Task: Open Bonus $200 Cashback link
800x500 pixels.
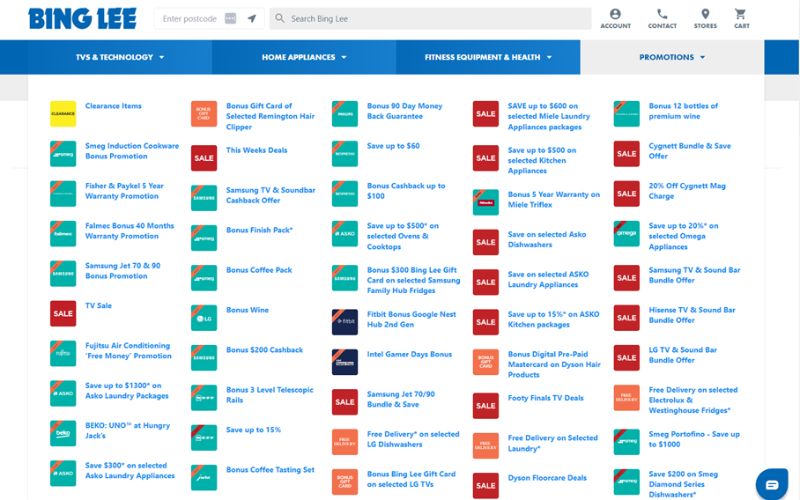Action: click(x=264, y=350)
